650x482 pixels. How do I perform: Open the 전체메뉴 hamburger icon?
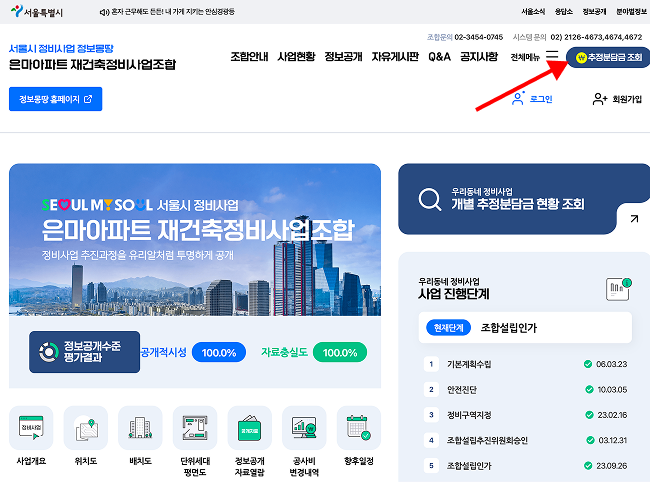click(552, 55)
